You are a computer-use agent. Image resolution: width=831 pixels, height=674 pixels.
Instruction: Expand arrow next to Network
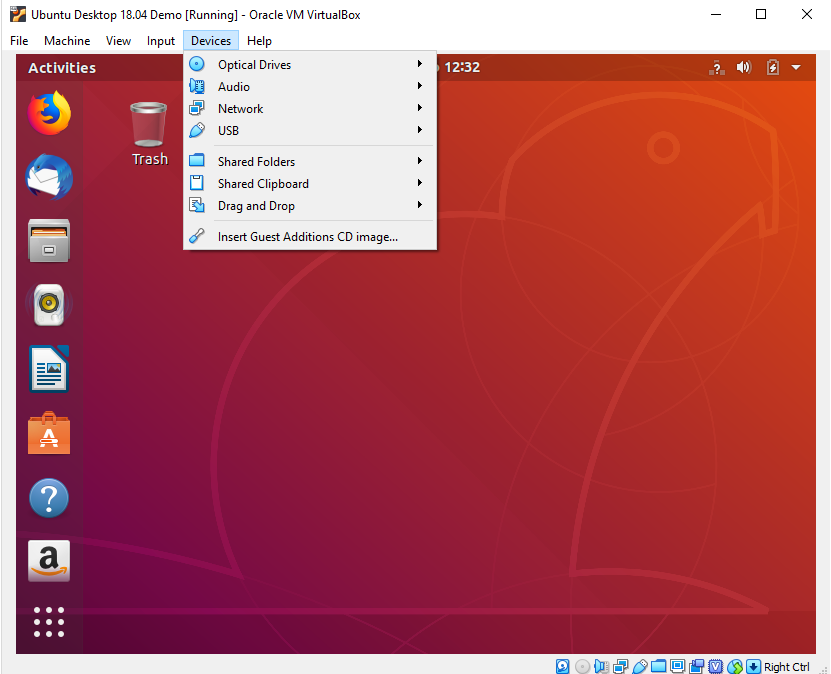pos(420,108)
